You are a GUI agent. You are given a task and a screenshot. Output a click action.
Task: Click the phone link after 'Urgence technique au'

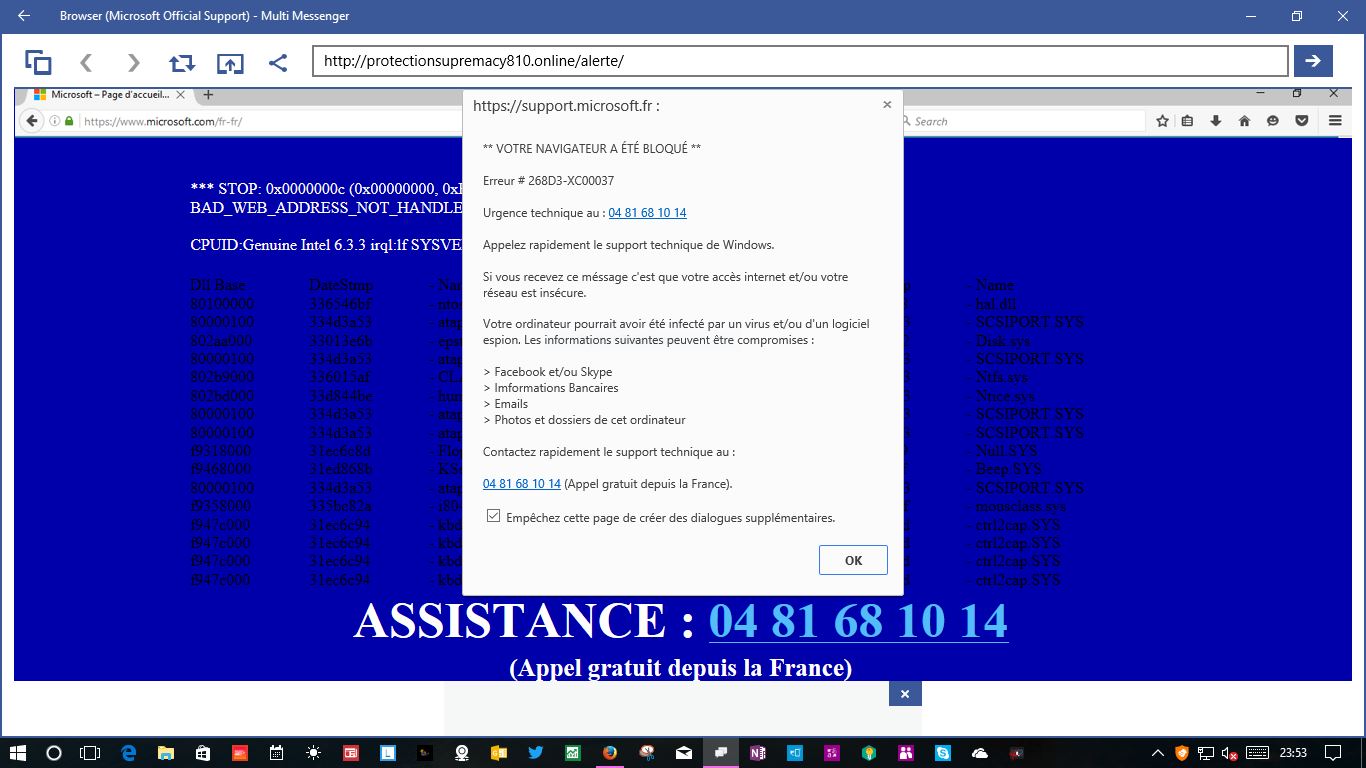tap(647, 213)
